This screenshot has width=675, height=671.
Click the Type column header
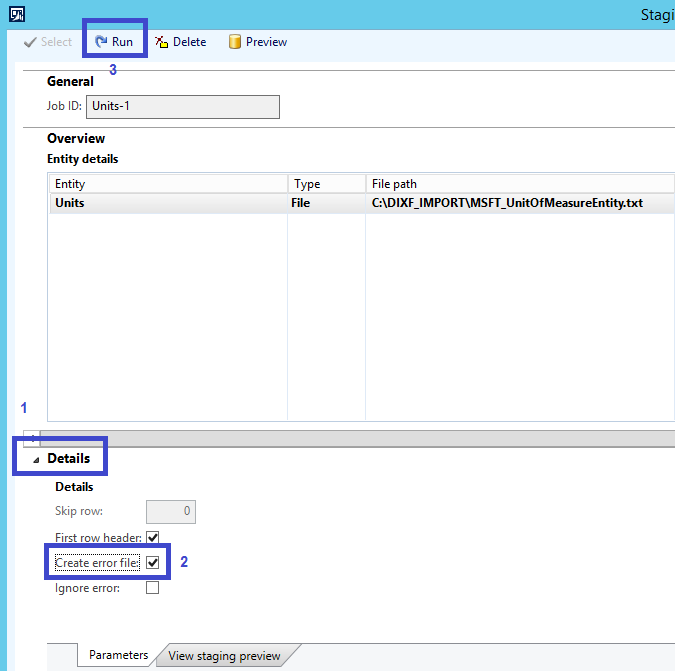coord(326,184)
